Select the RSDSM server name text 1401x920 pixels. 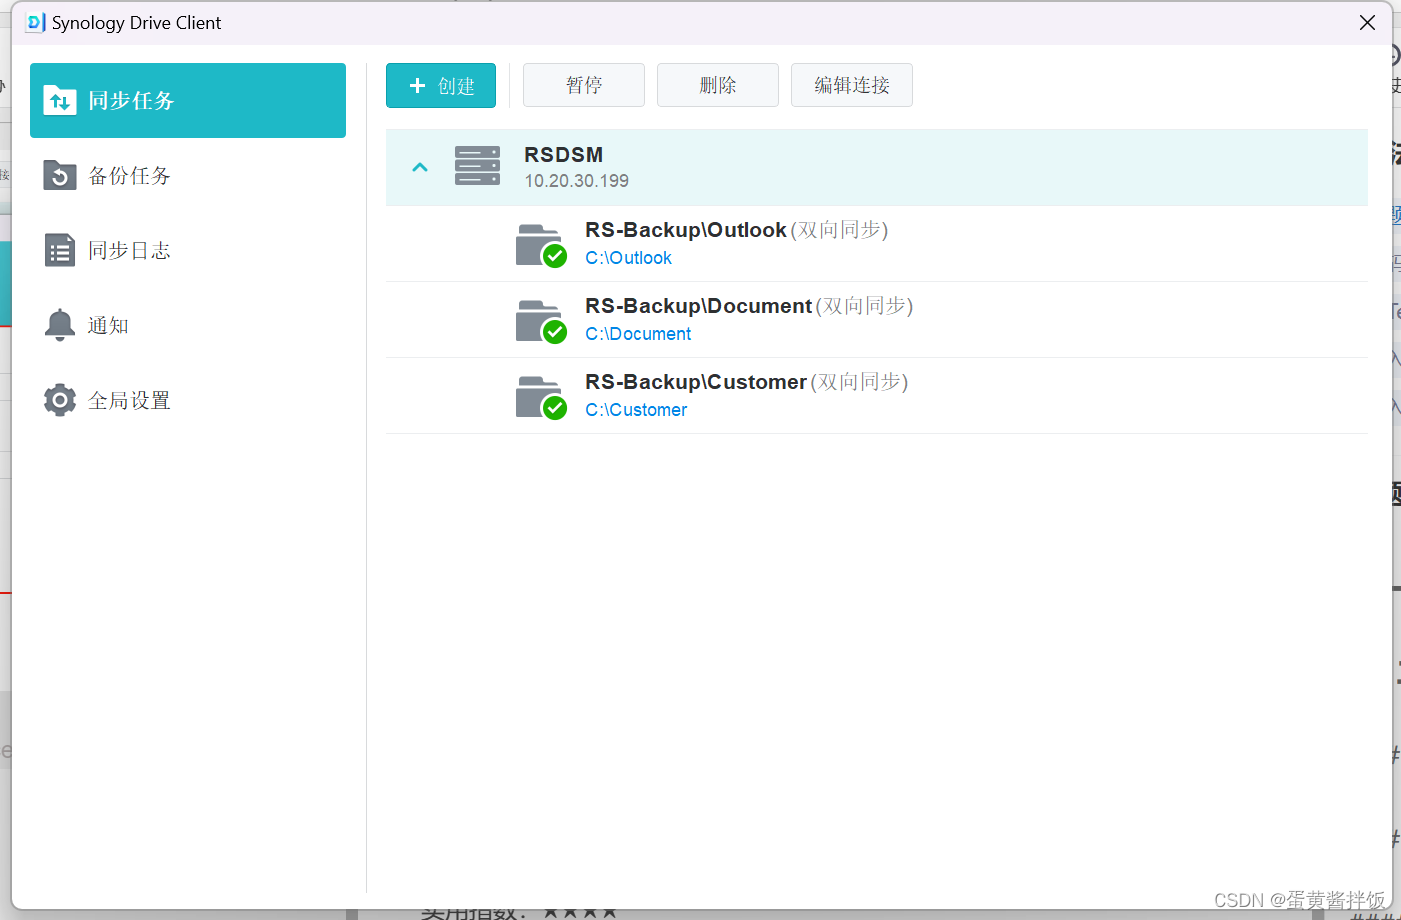(564, 155)
